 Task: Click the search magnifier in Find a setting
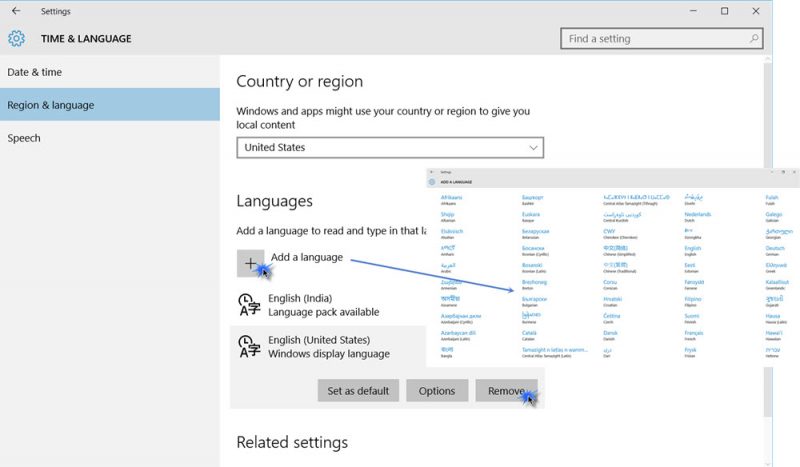754,38
